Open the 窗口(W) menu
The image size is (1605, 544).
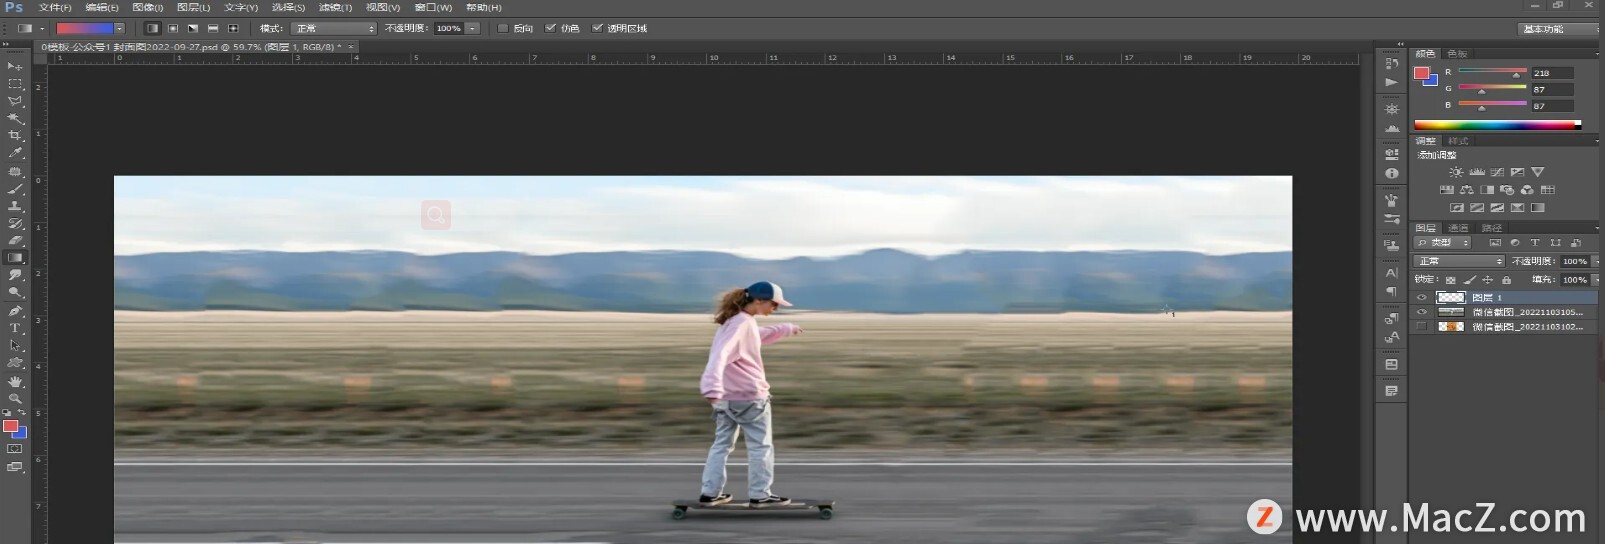coord(433,7)
